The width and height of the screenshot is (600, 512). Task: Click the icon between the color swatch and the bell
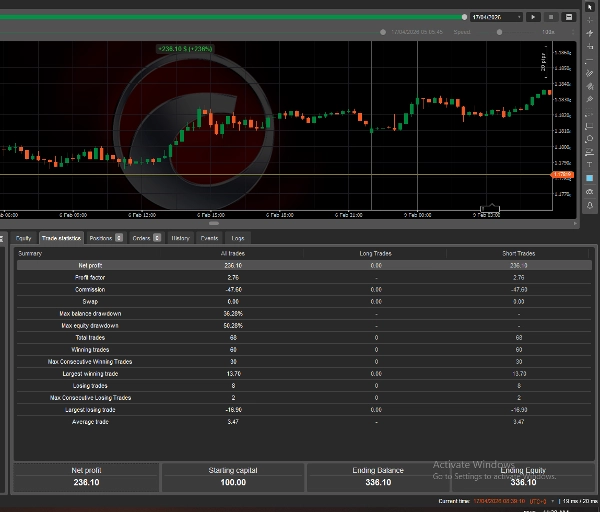pyautogui.click(x=590, y=192)
